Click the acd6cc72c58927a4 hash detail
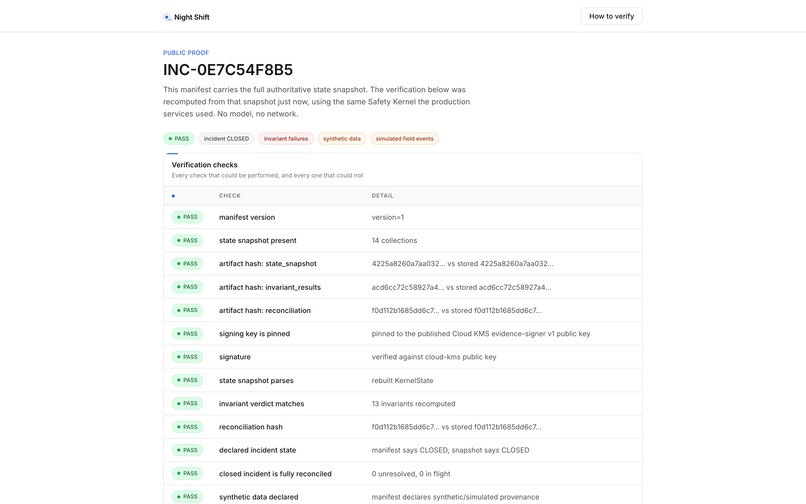The width and height of the screenshot is (806, 504). pyautogui.click(x=462, y=287)
